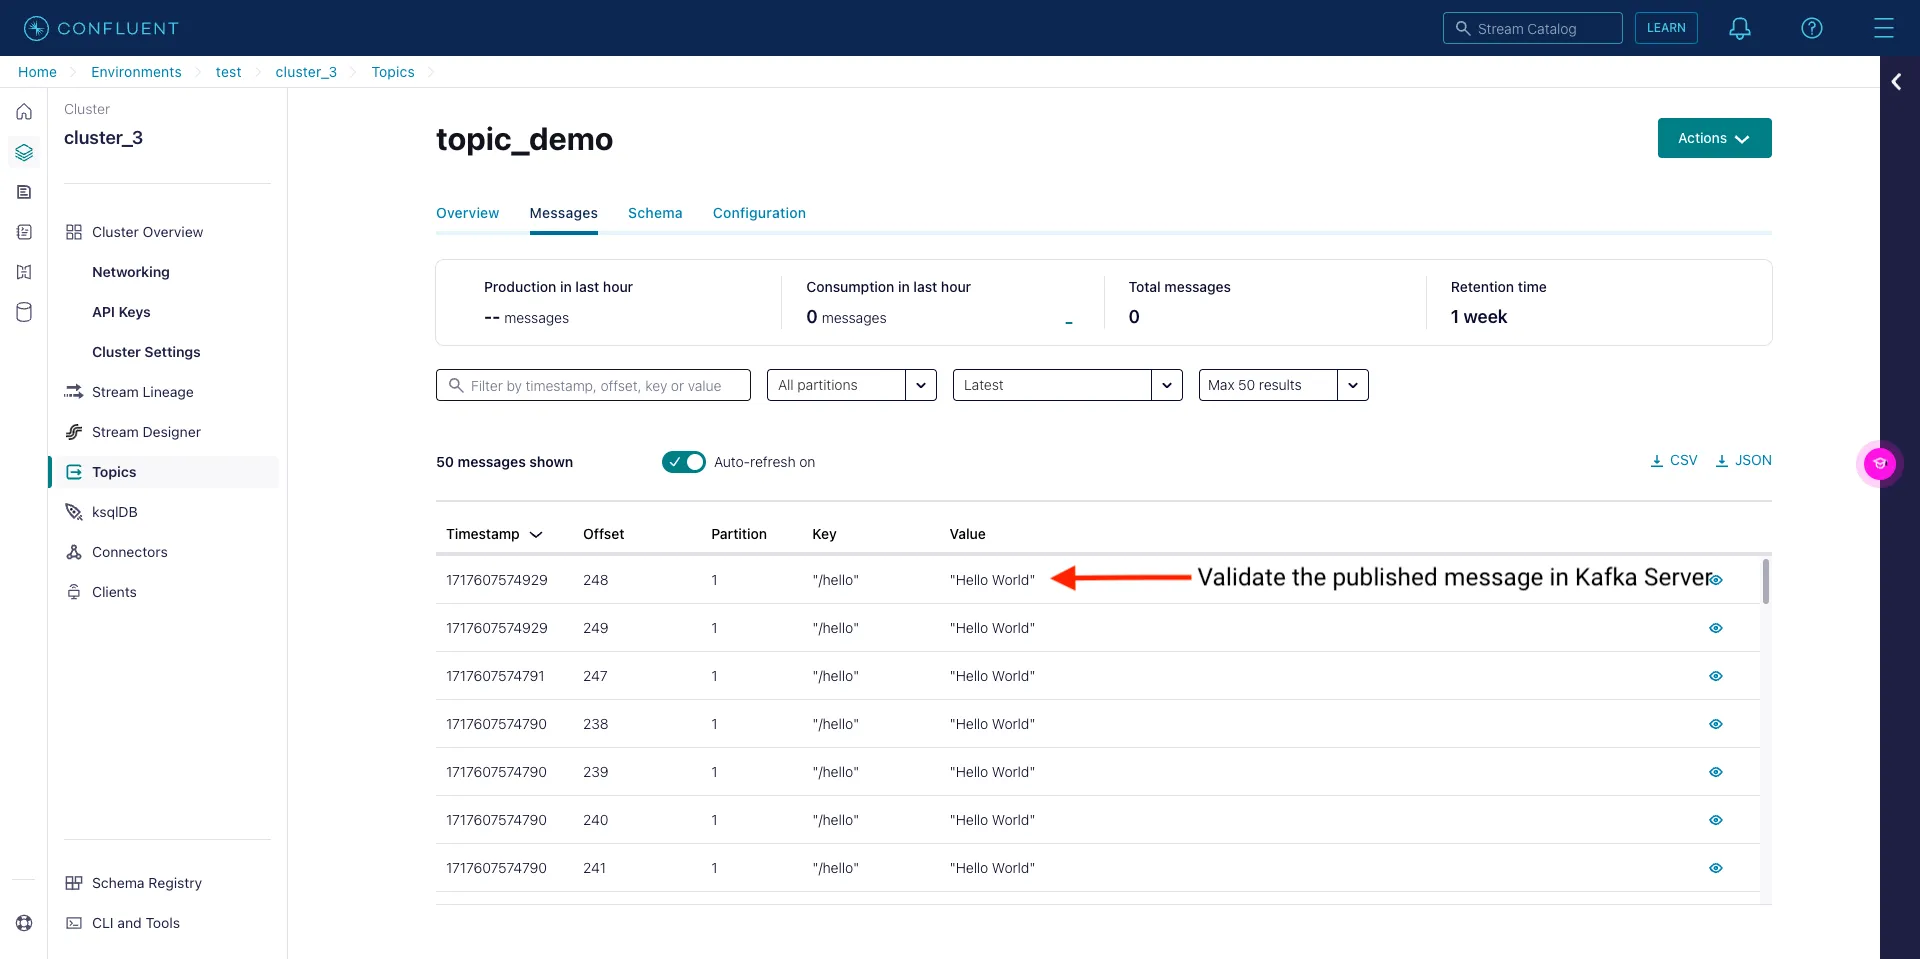Open the notifications bell
1920x959 pixels.
pos(1740,28)
